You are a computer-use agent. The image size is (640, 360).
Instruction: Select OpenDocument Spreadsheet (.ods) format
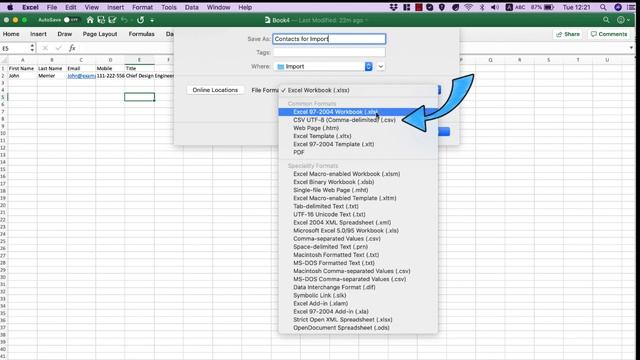[358, 328]
